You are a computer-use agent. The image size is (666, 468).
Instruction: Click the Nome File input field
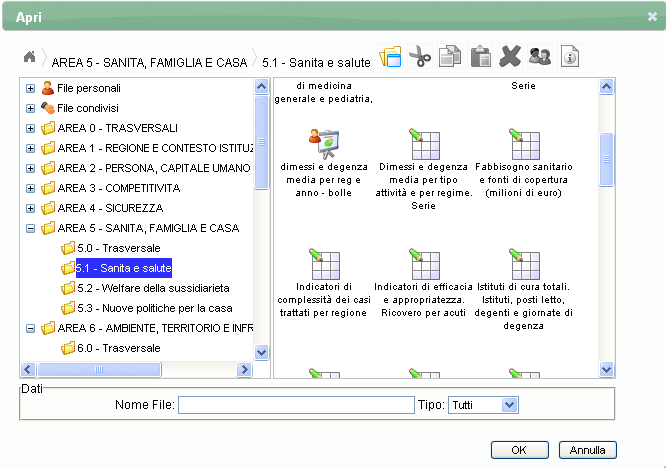pyautogui.click(x=296, y=405)
